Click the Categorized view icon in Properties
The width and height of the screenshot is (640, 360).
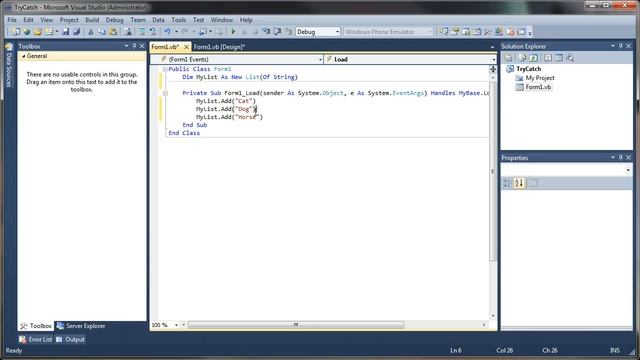click(507, 183)
